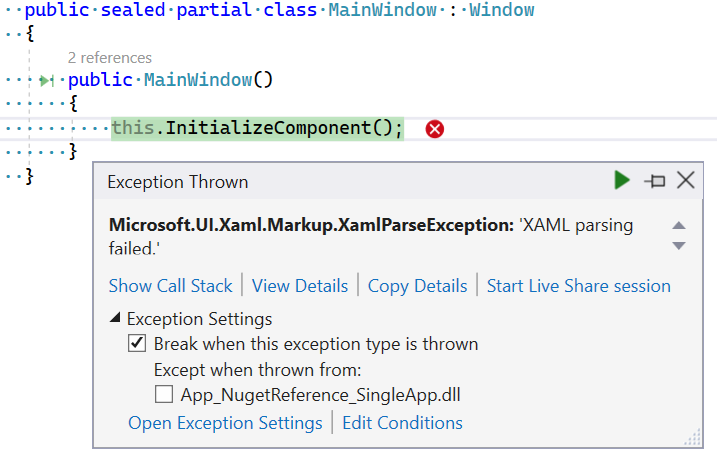Click the execution arrow beside MainWindow constructor
This screenshot has width=717, height=464.
46,80
